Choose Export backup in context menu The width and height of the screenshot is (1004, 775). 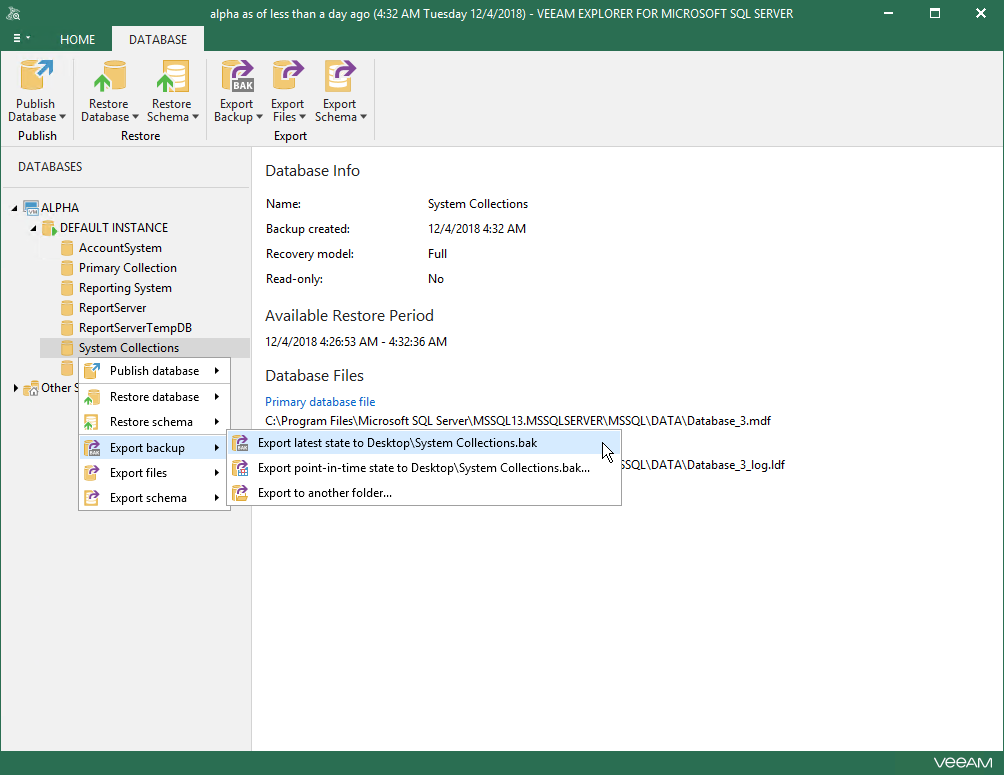pos(154,448)
